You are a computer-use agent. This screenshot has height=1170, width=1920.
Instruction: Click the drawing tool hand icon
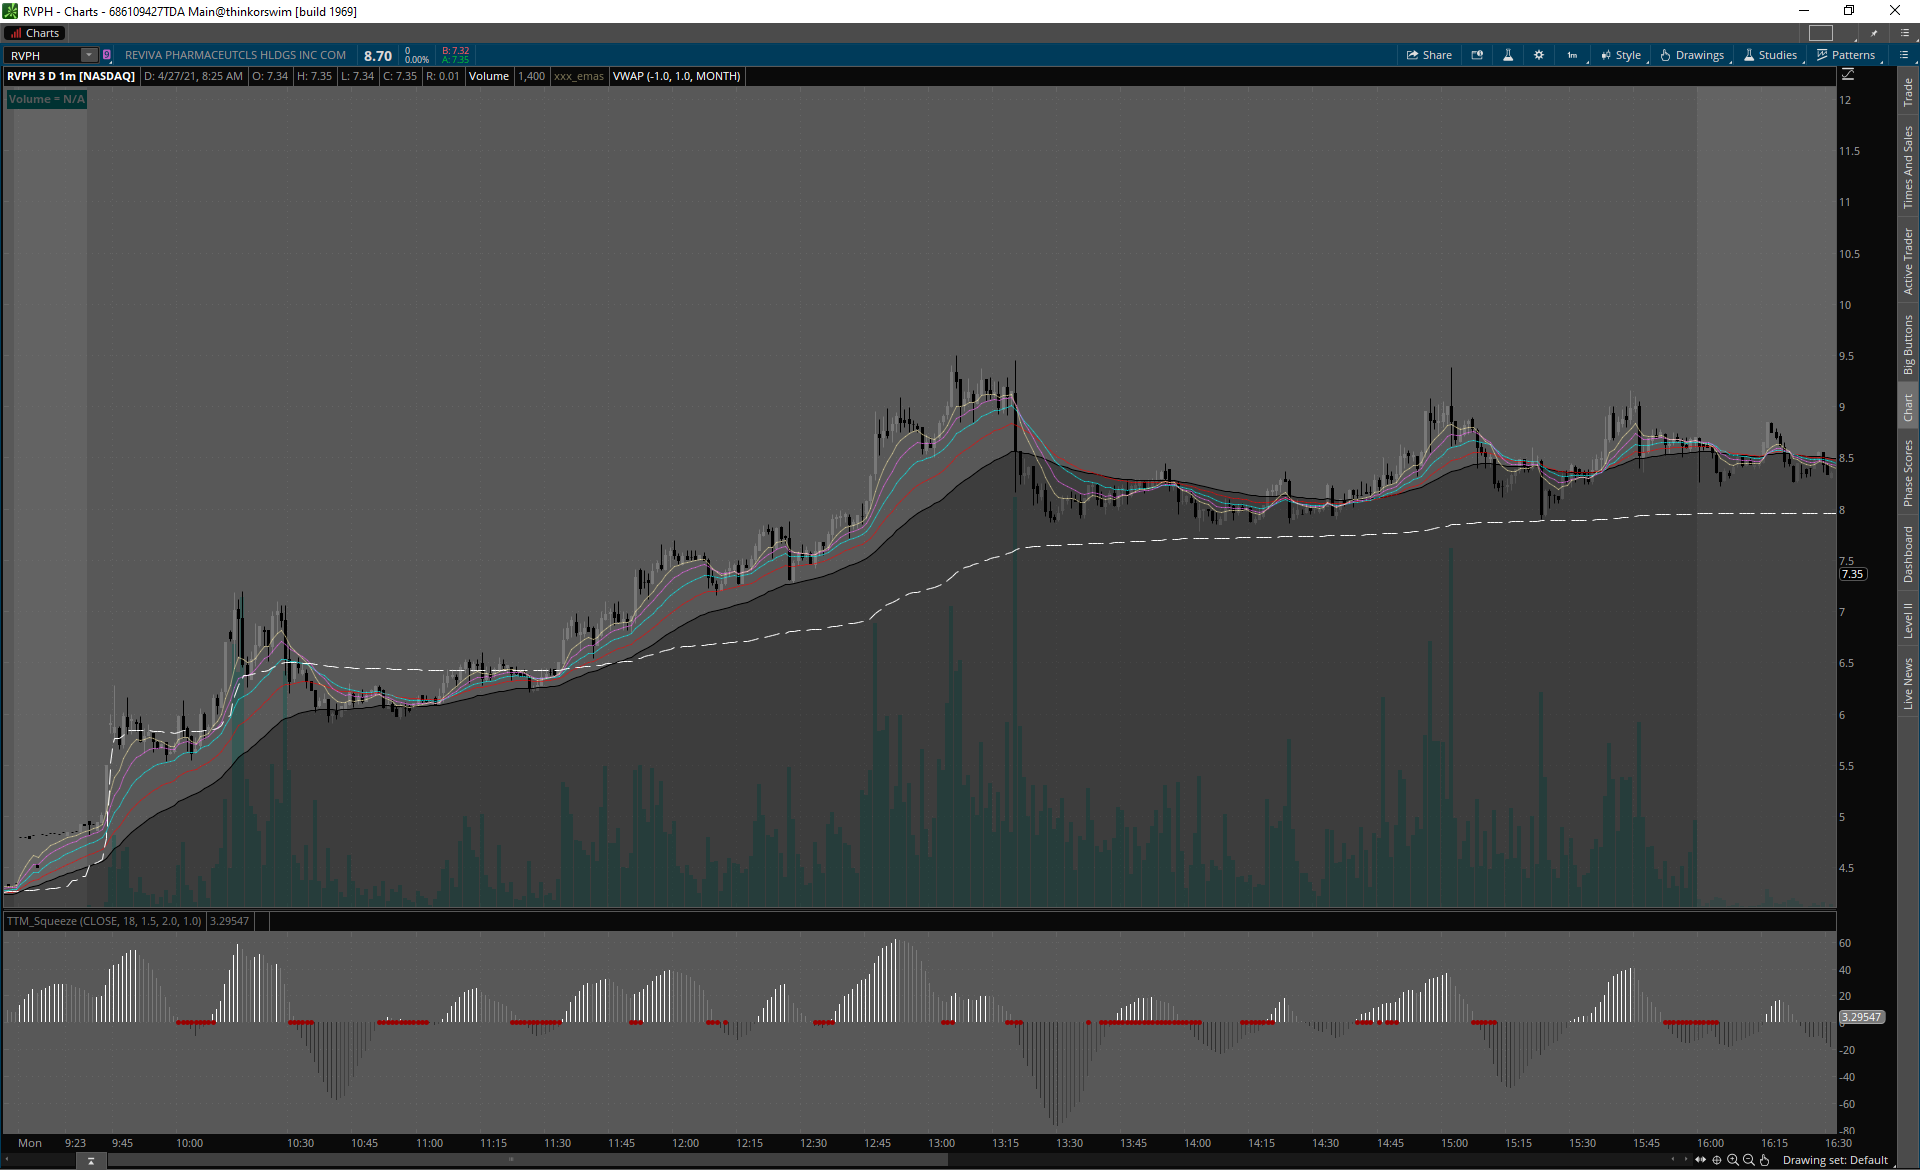point(1764,1160)
